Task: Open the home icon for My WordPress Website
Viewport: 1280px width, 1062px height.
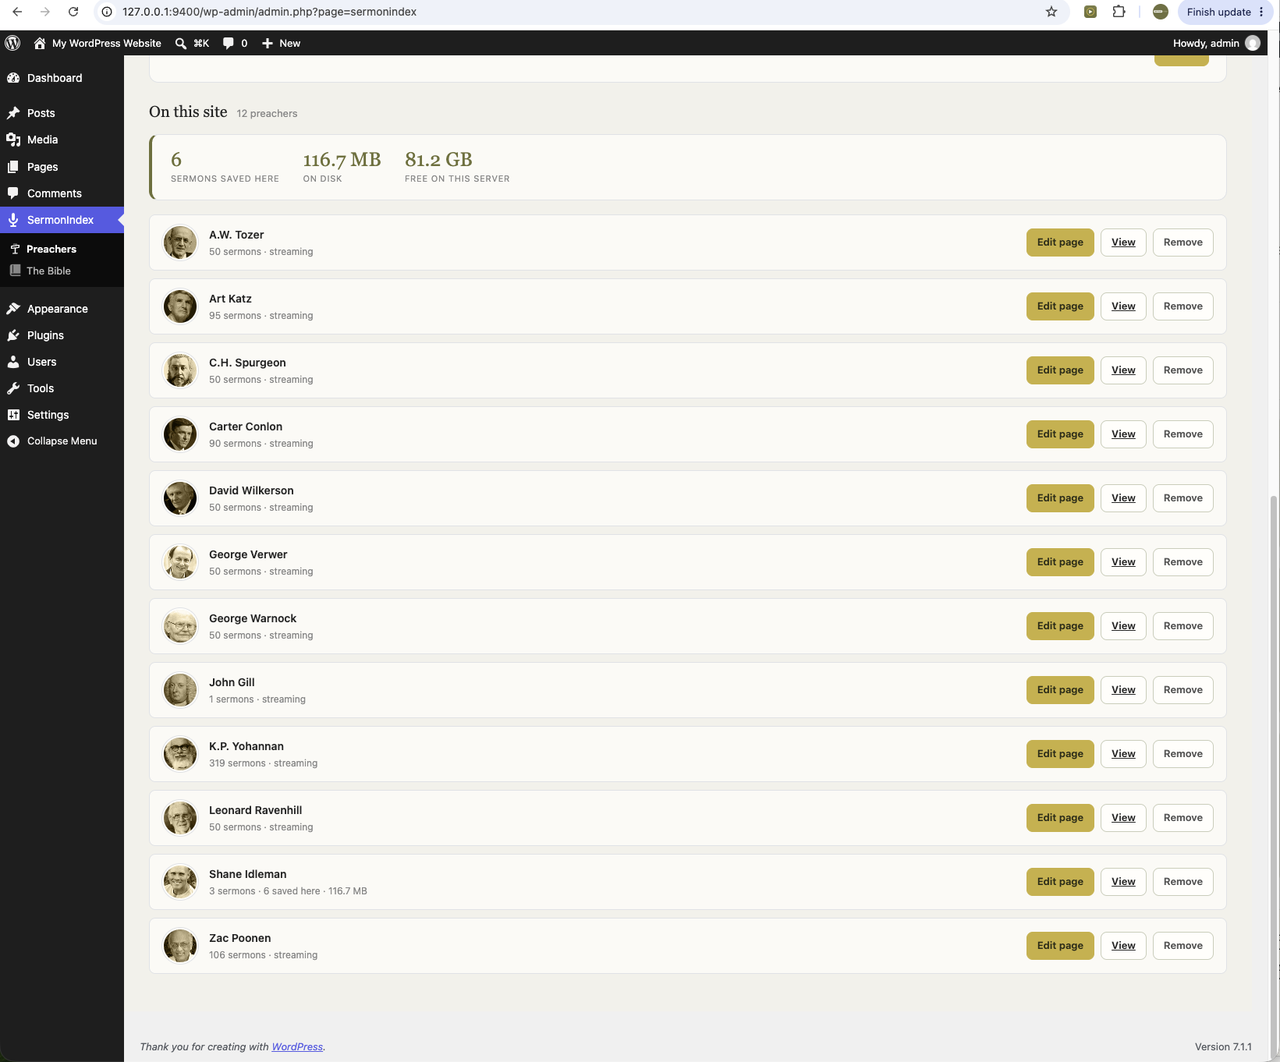Action: coord(40,43)
